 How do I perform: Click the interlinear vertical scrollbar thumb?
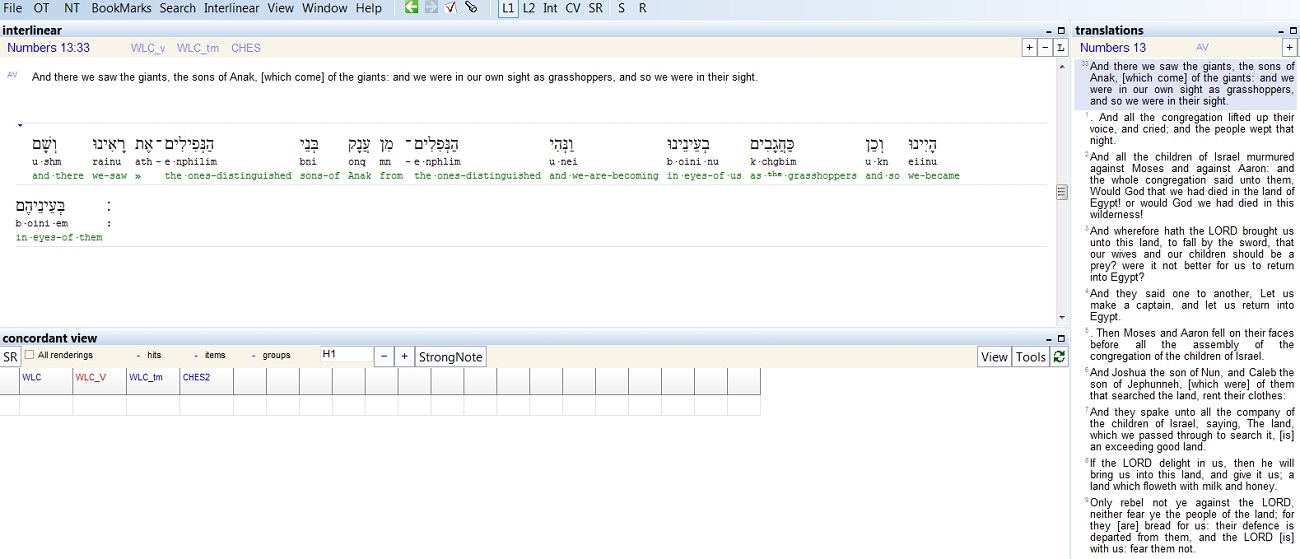(x=1061, y=192)
